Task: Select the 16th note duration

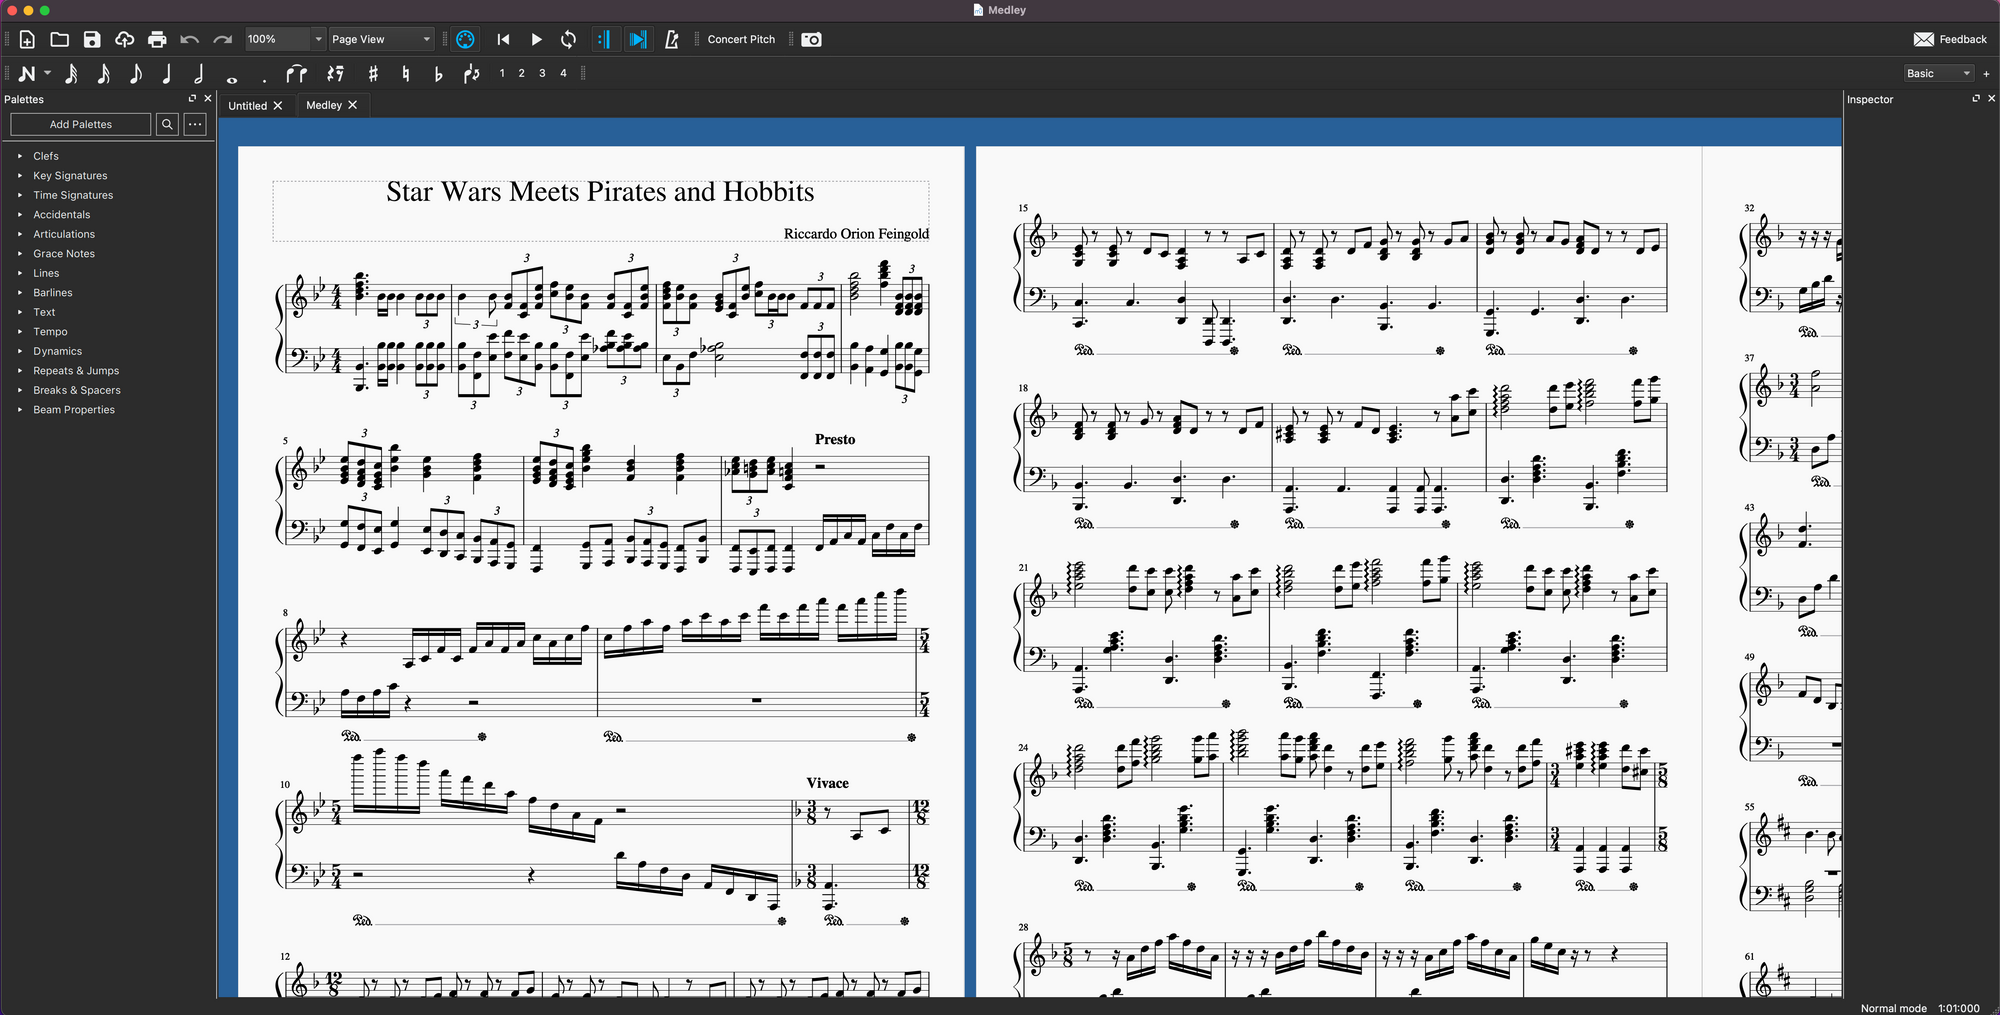Action: pos(103,73)
